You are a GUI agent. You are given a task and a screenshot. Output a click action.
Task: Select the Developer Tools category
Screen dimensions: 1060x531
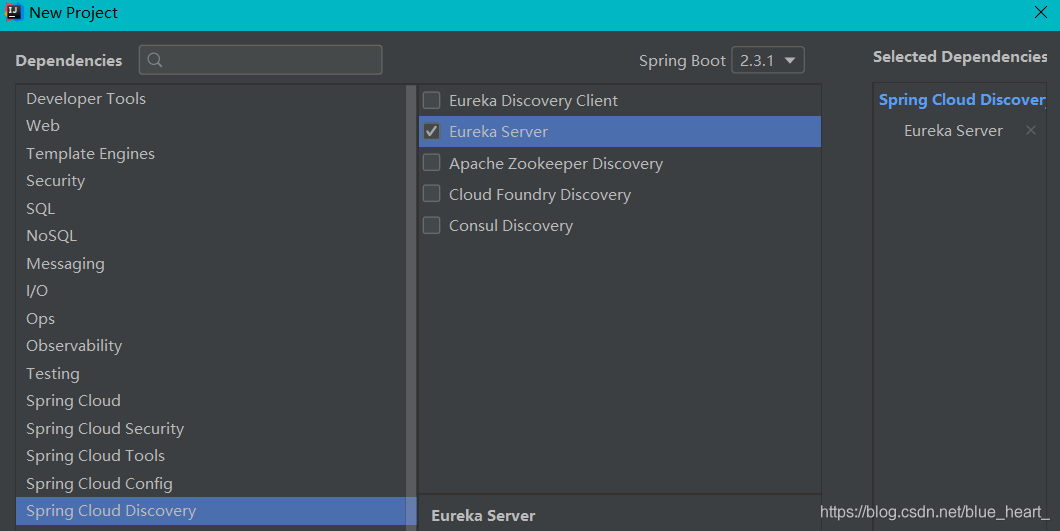coord(211,98)
